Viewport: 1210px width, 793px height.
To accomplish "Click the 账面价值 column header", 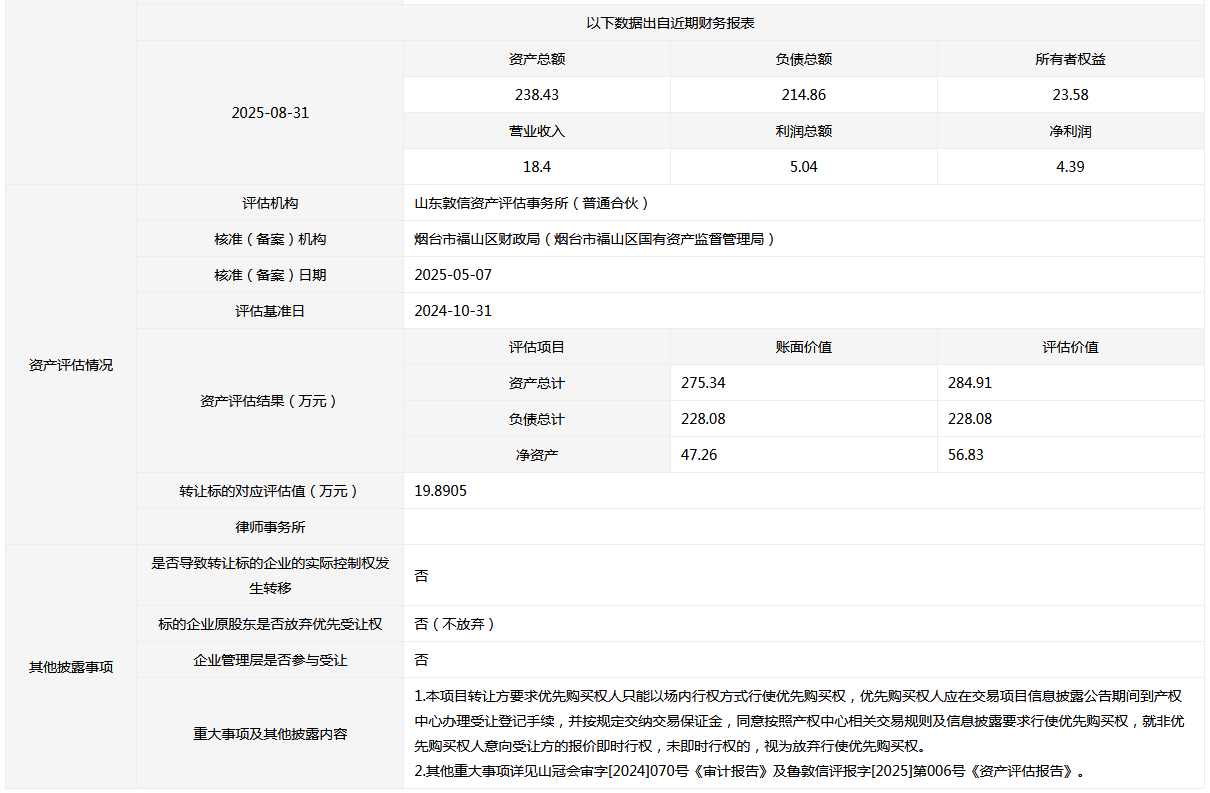I will [x=803, y=347].
